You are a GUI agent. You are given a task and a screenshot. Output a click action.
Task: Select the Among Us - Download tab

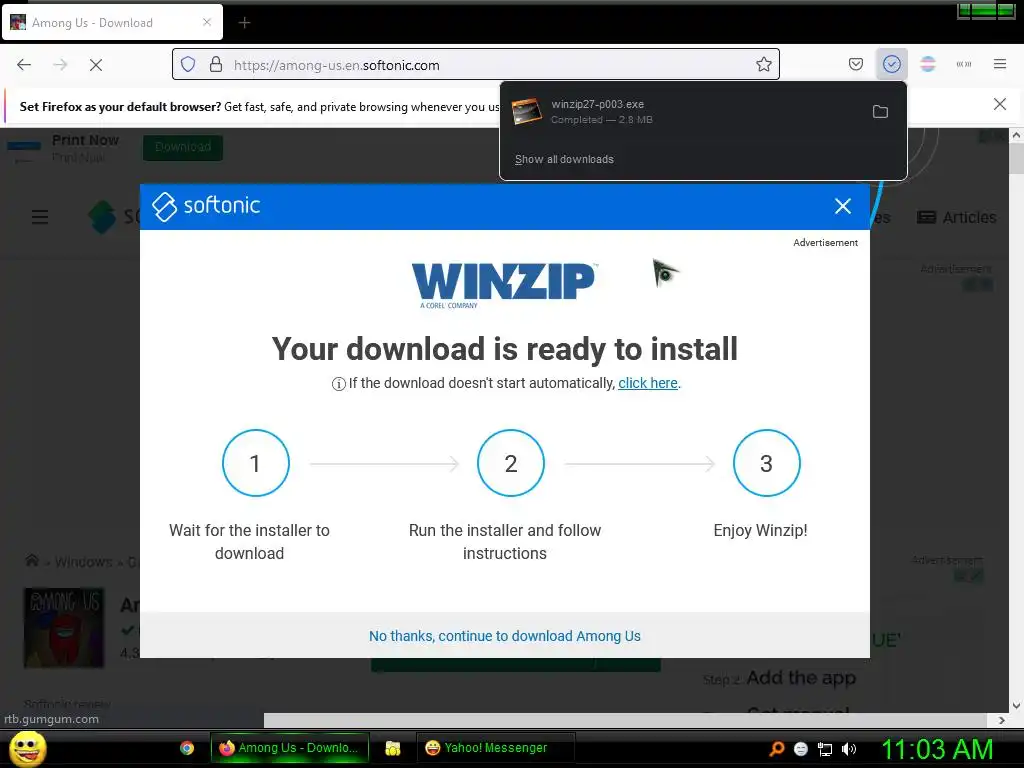pos(113,23)
